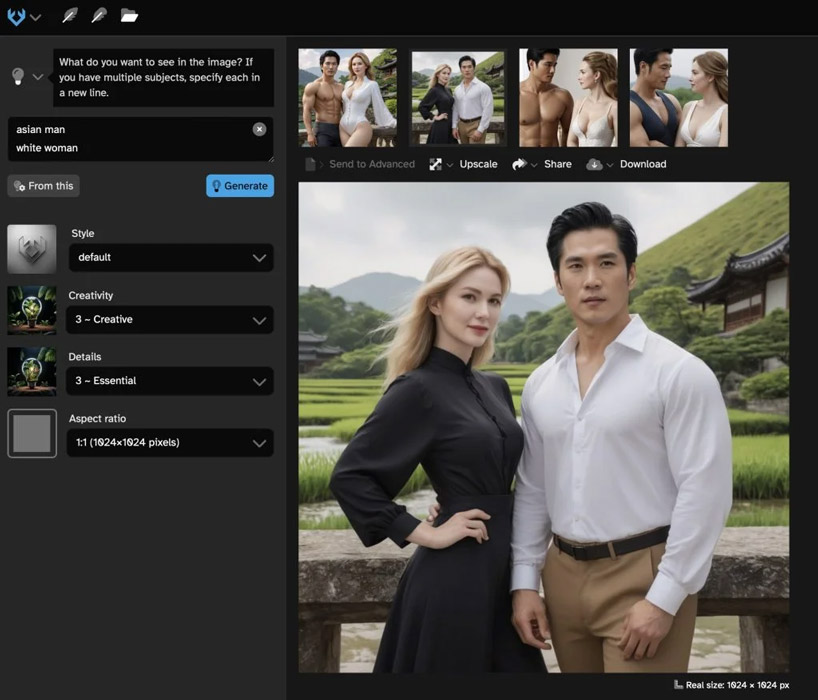Click the lightbulb icon beside the prompt hint
The height and width of the screenshot is (700, 818).
(x=17, y=77)
